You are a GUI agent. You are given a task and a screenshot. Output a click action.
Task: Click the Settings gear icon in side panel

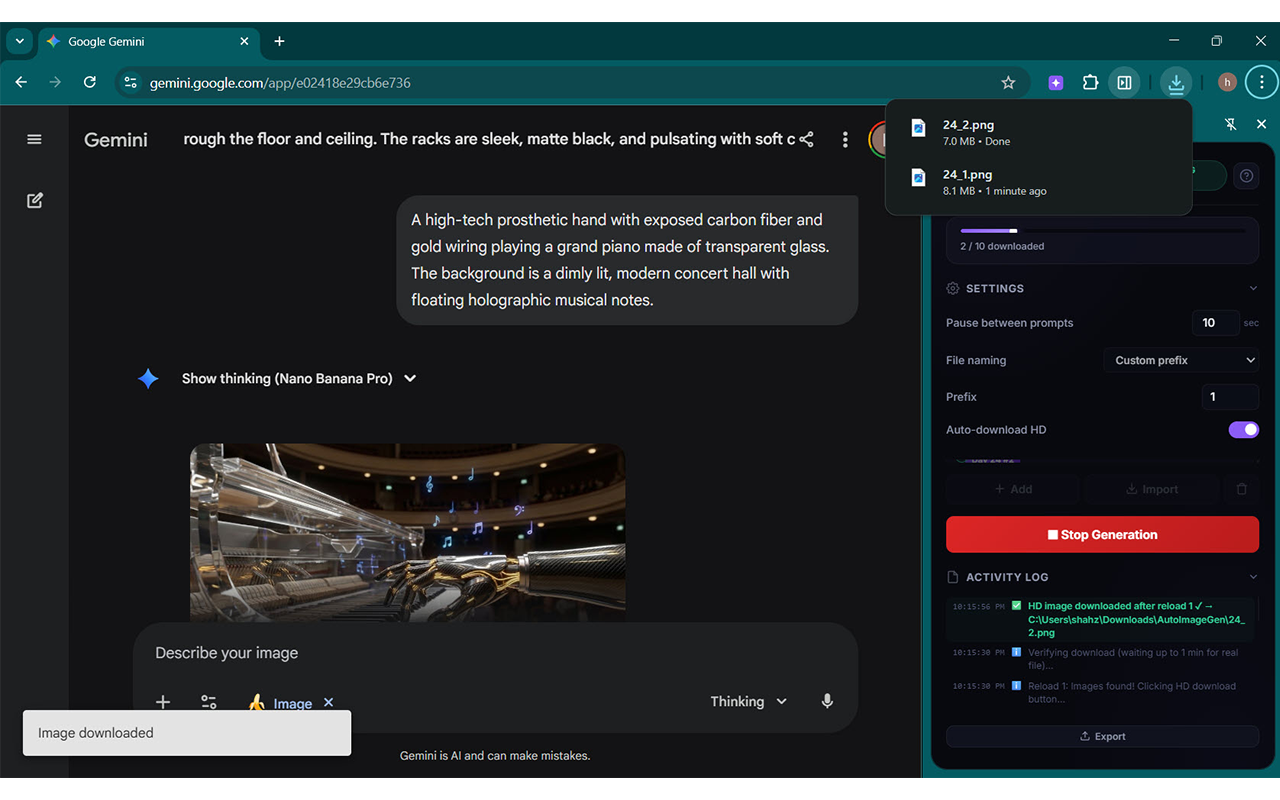(953, 288)
